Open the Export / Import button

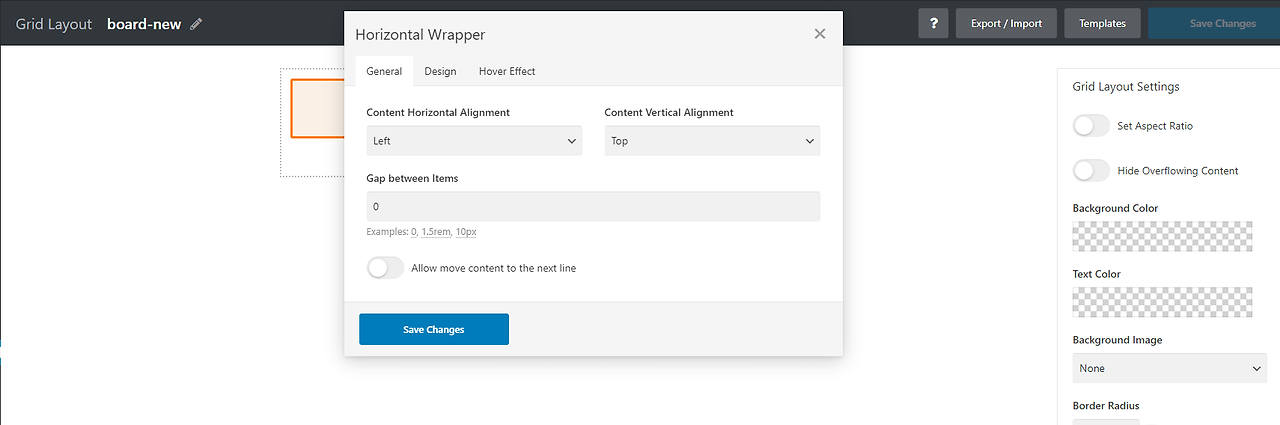[x=1006, y=23]
